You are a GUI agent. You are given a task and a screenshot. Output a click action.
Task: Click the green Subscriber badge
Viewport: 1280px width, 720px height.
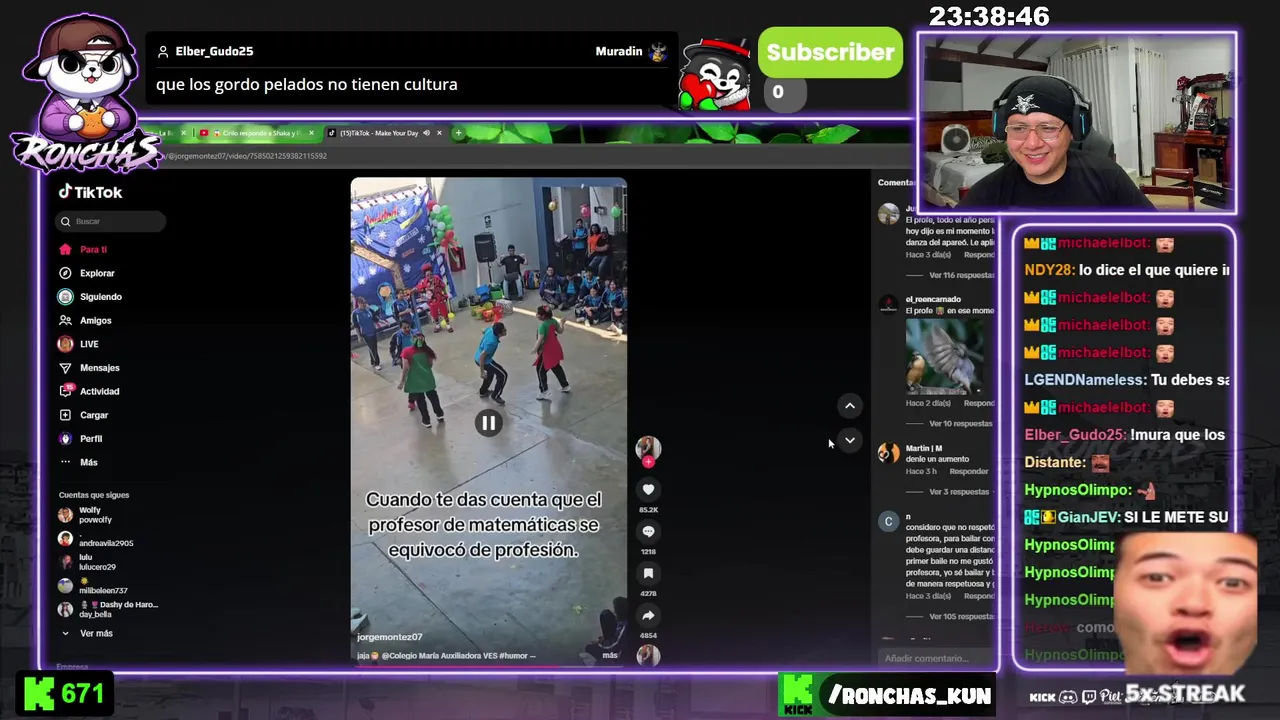[830, 52]
